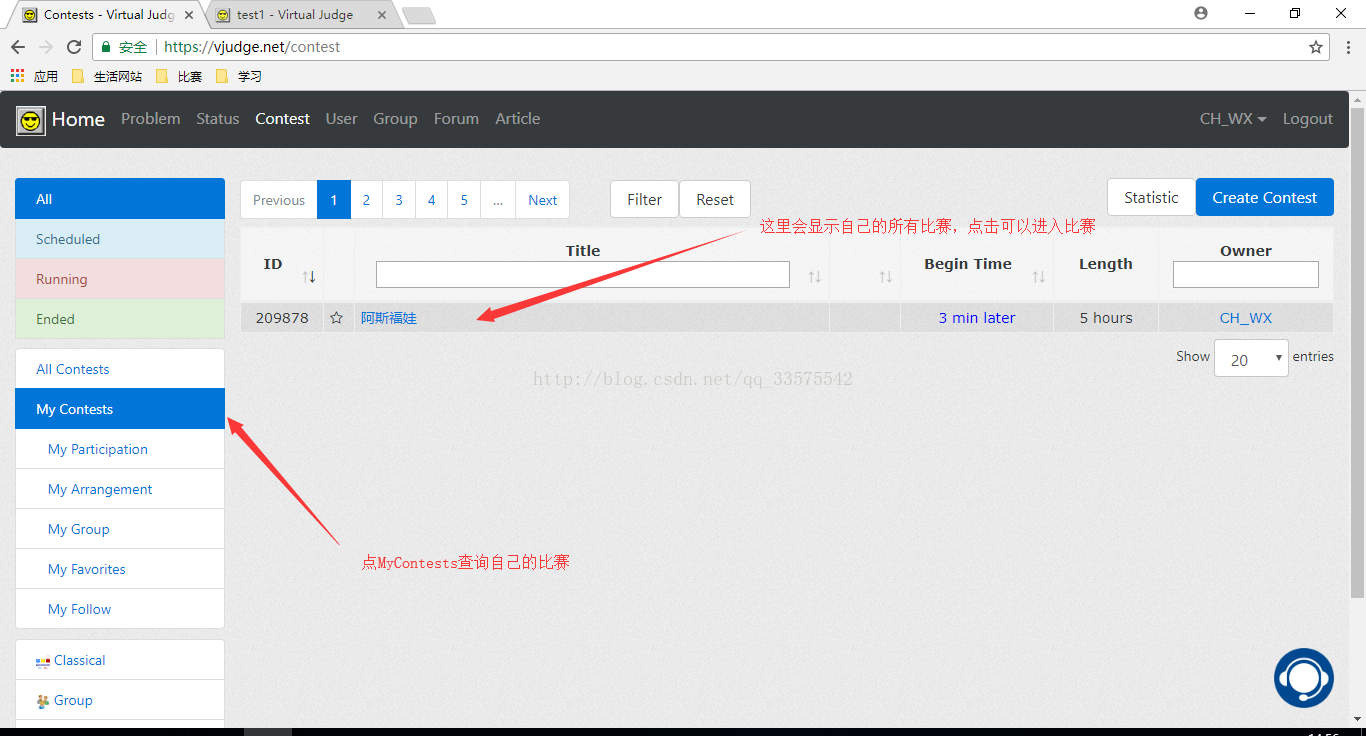This screenshot has width=1366, height=736.
Task: Open the 比赛 bookmarks folder
Action: (179, 76)
